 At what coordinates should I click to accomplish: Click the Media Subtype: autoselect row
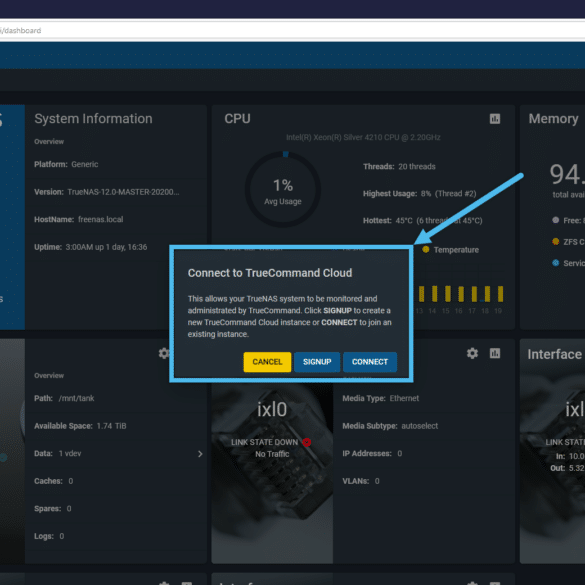pyautogui.click(x=424, y=426)
